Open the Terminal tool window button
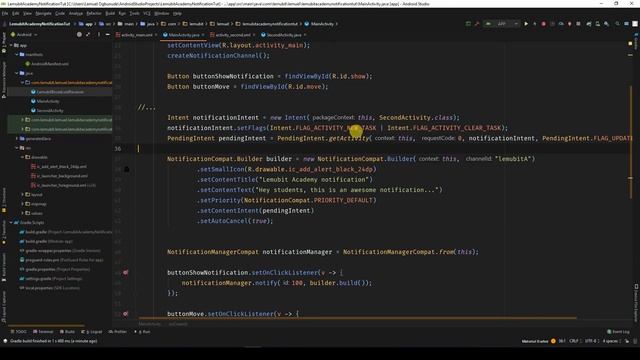 pyautogui.click(x=43, y=332)
